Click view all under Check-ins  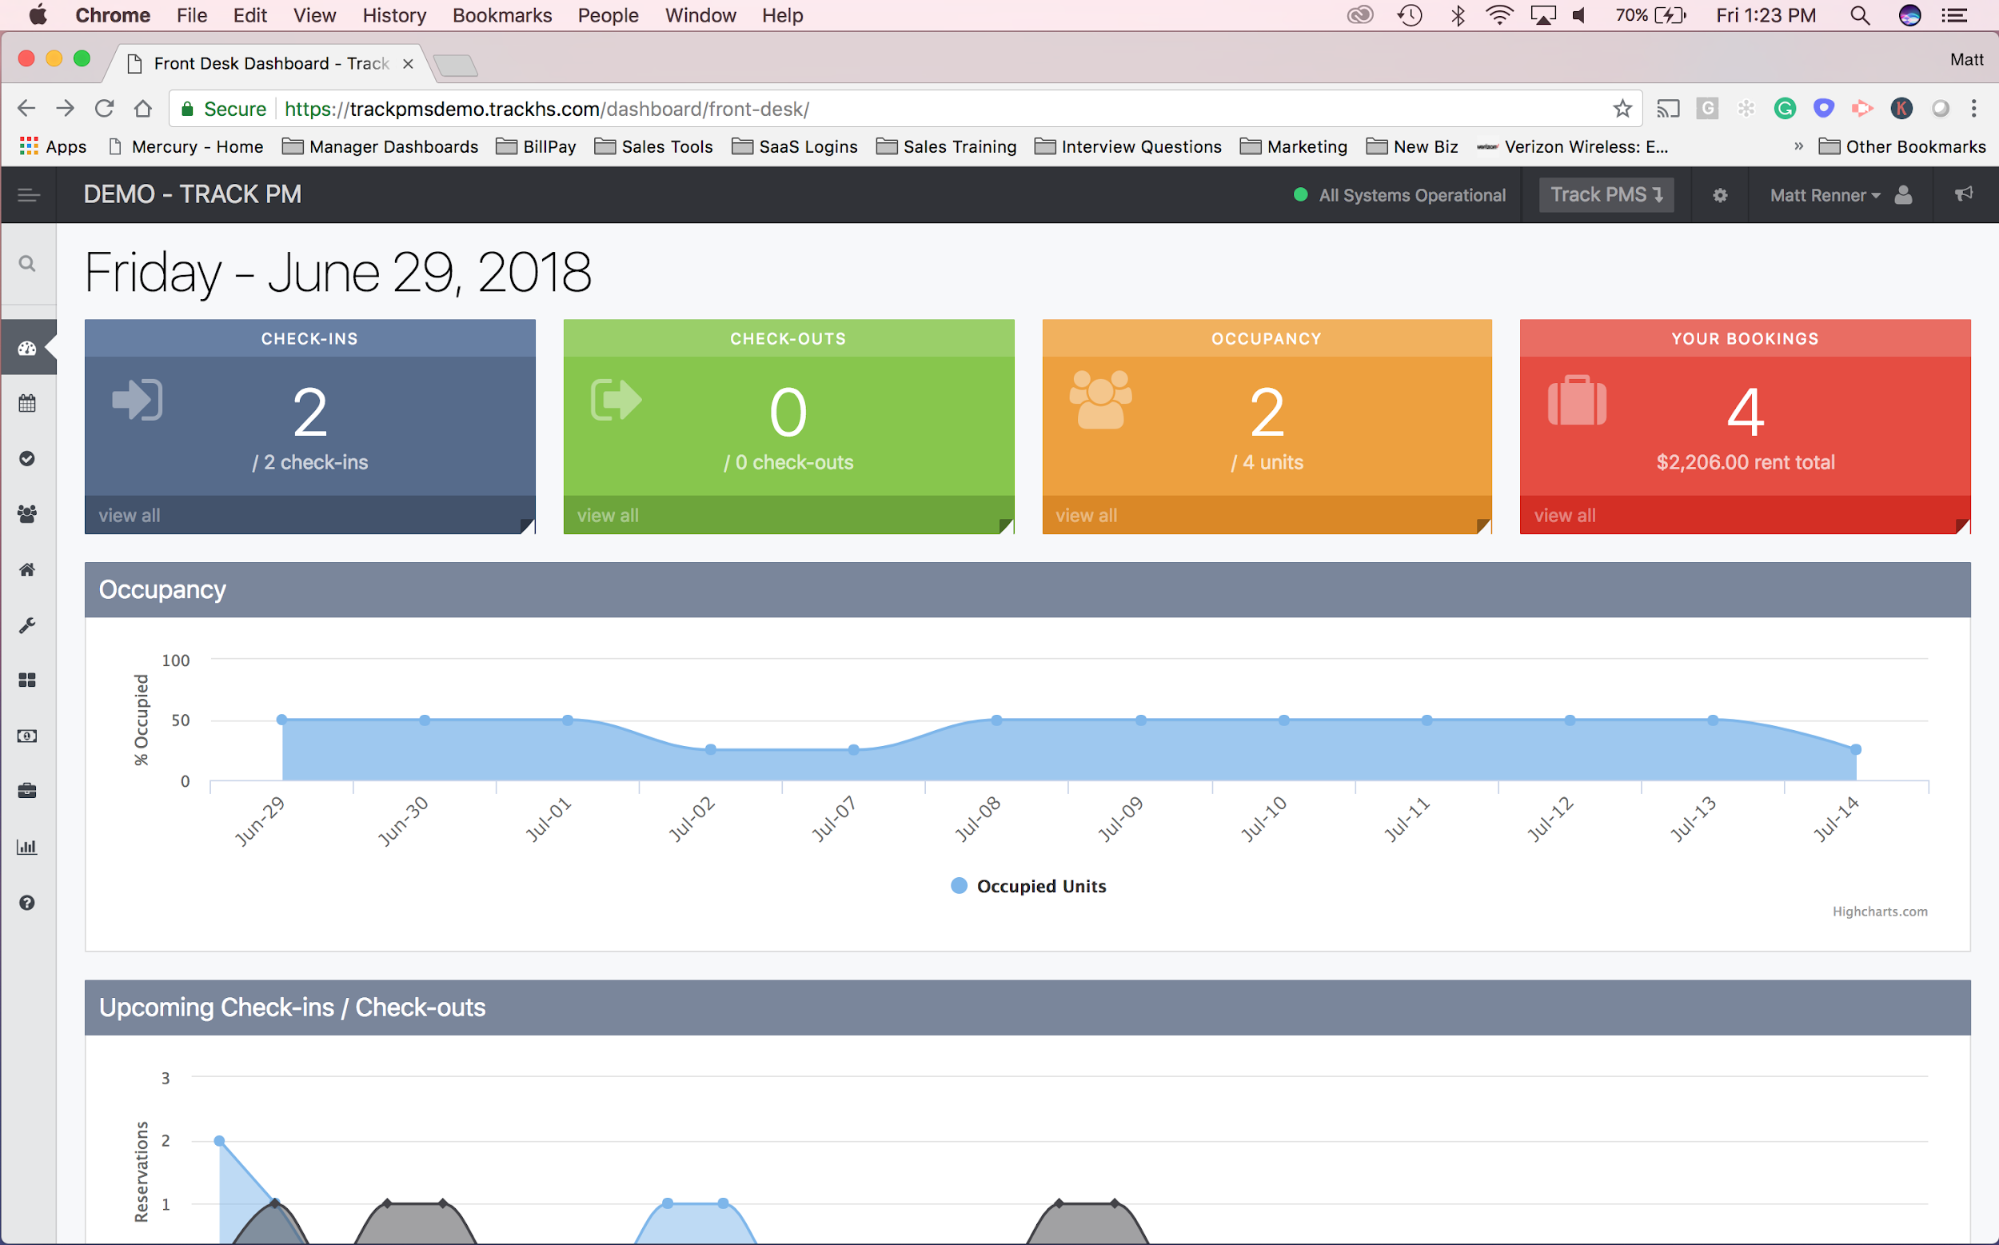pos(129,515)
